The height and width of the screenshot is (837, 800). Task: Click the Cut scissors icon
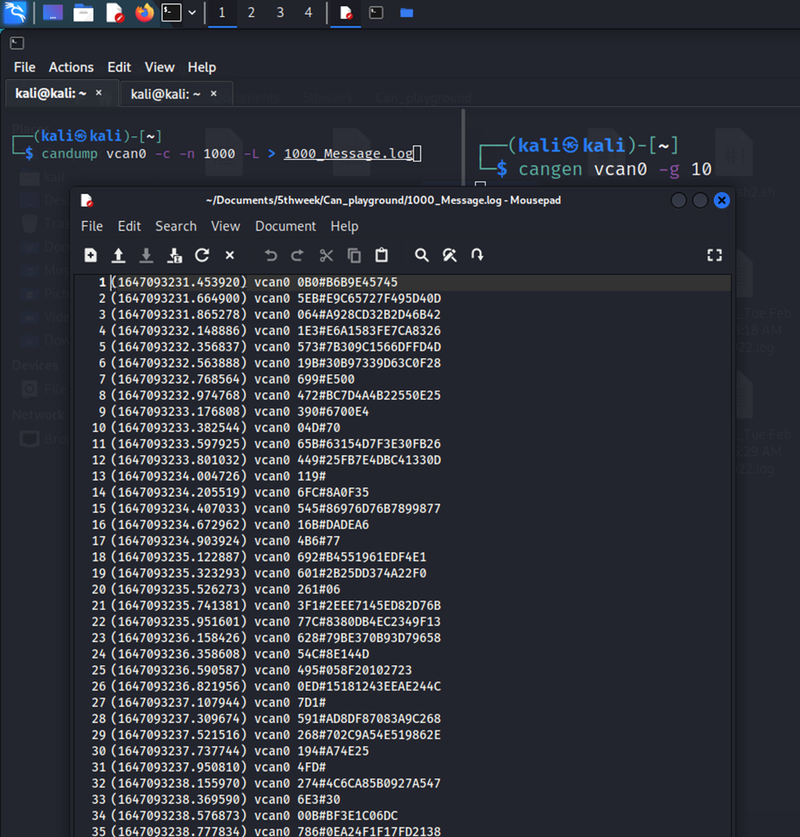pyautogui.click(x=326, y=255)
